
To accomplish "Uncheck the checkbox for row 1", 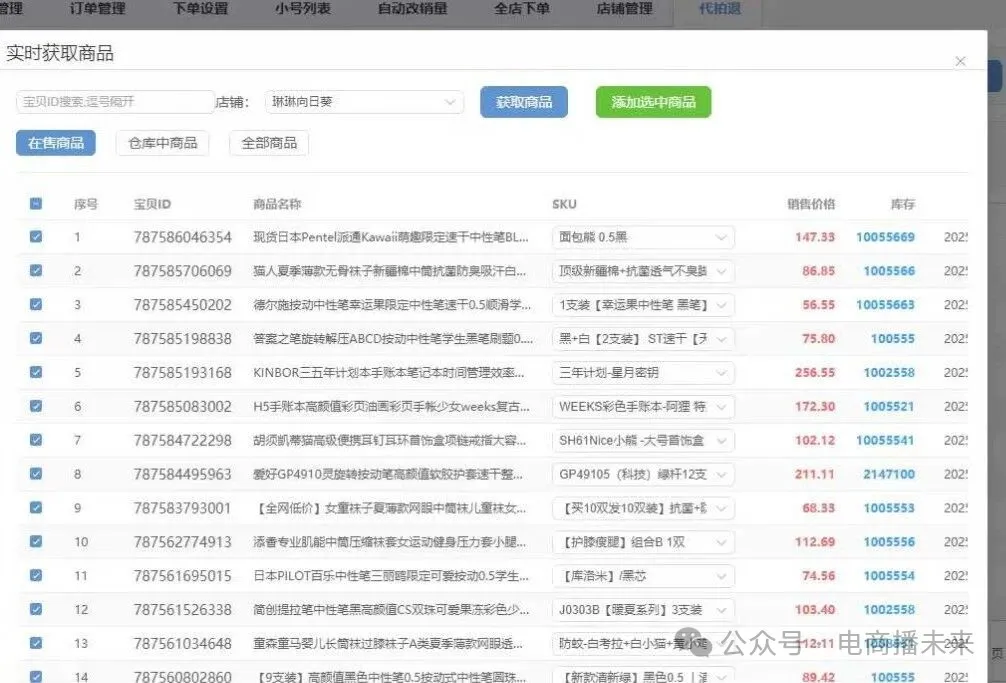I will (x=36, y=237).
